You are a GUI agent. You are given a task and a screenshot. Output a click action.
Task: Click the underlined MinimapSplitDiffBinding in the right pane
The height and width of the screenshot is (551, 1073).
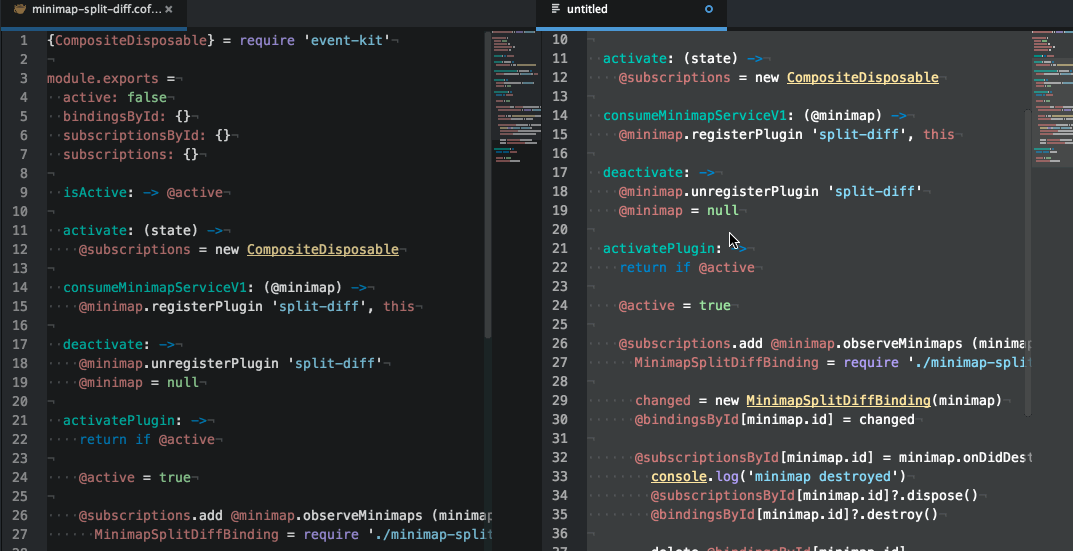(838, 401)
